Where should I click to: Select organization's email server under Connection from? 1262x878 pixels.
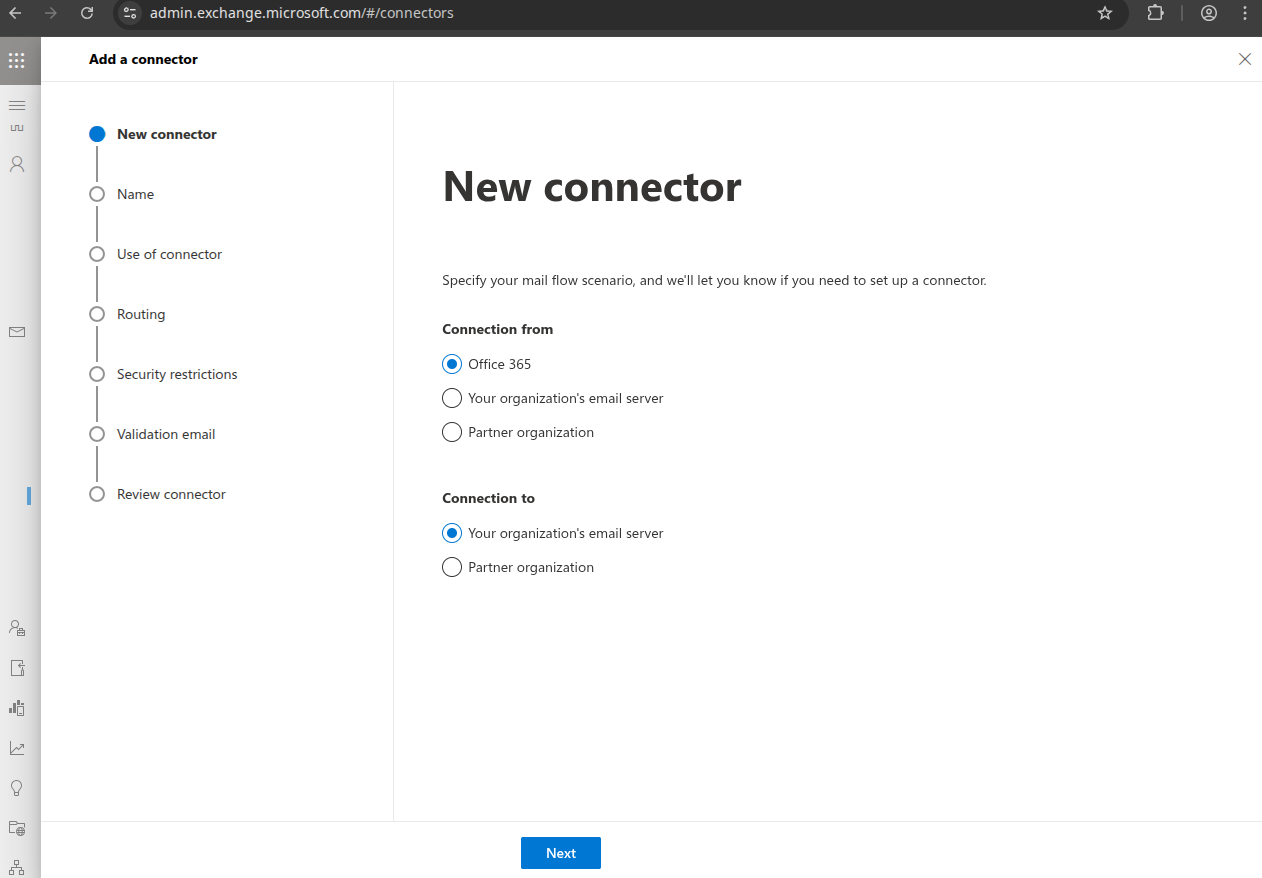(x=452, y=398)
